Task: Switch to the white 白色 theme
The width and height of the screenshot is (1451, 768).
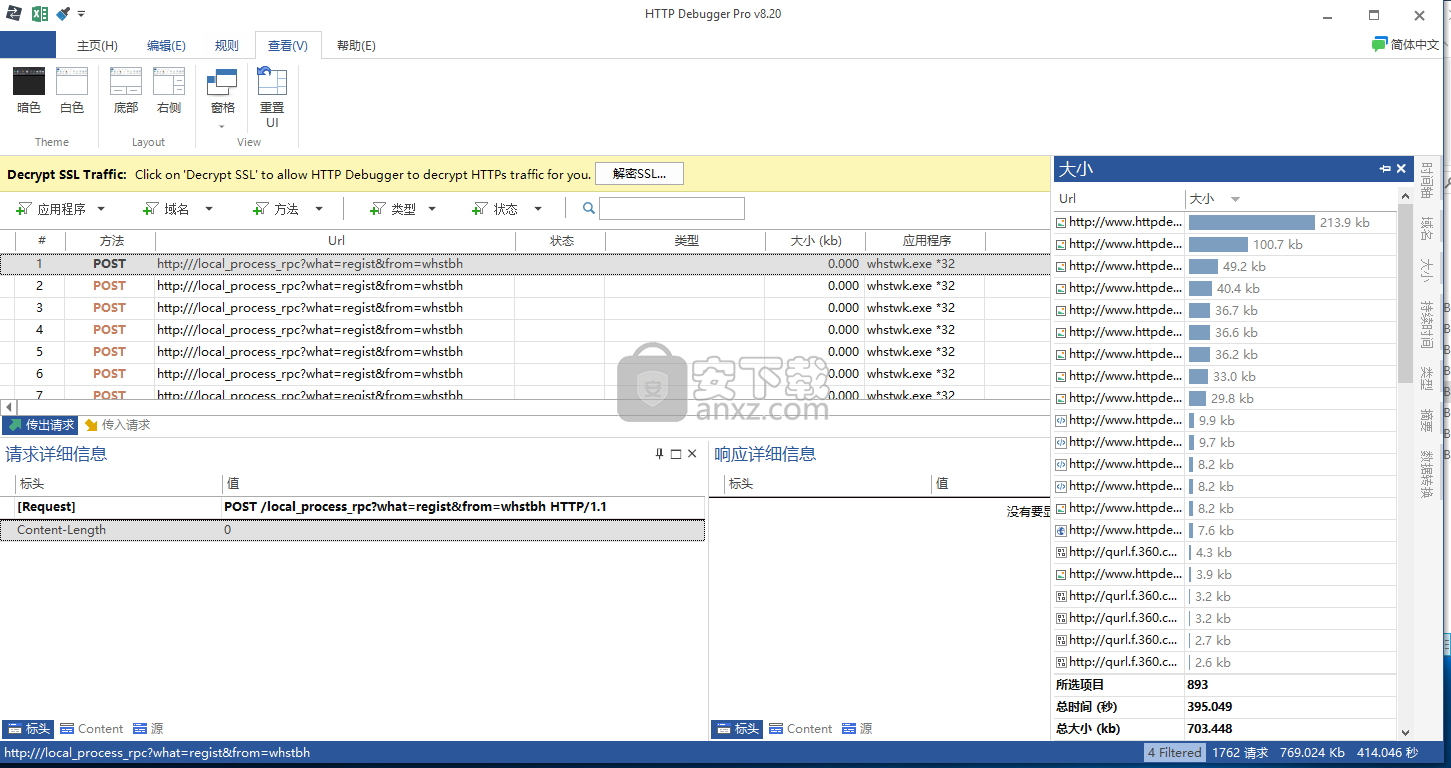Action: coord(72,91)
